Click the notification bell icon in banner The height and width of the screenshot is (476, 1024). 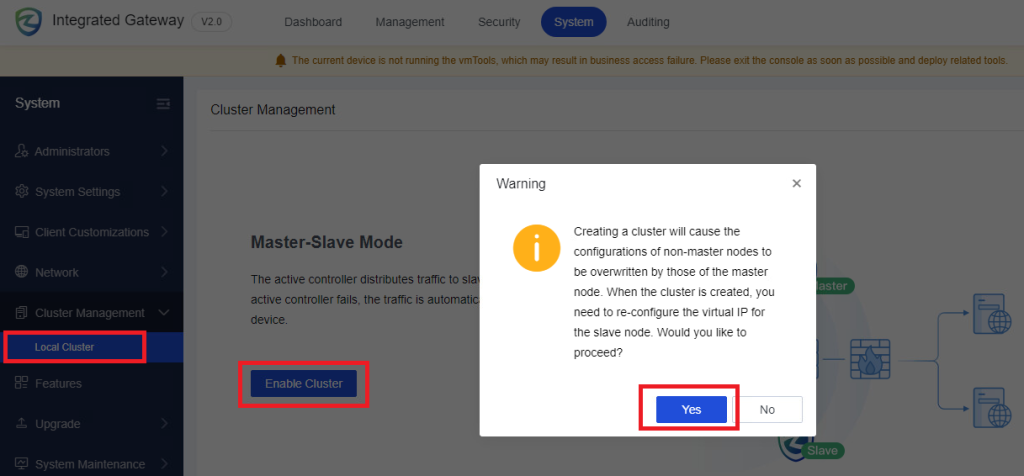point(281,61)
